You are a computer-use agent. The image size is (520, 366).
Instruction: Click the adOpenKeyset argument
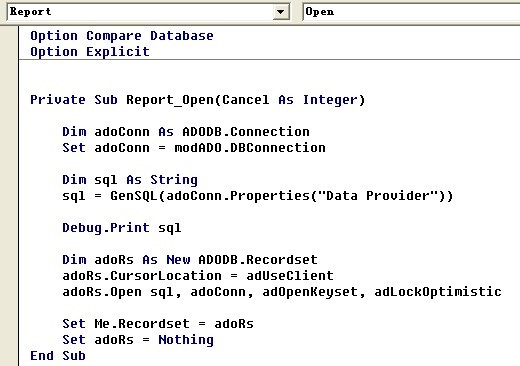[310, 292]
